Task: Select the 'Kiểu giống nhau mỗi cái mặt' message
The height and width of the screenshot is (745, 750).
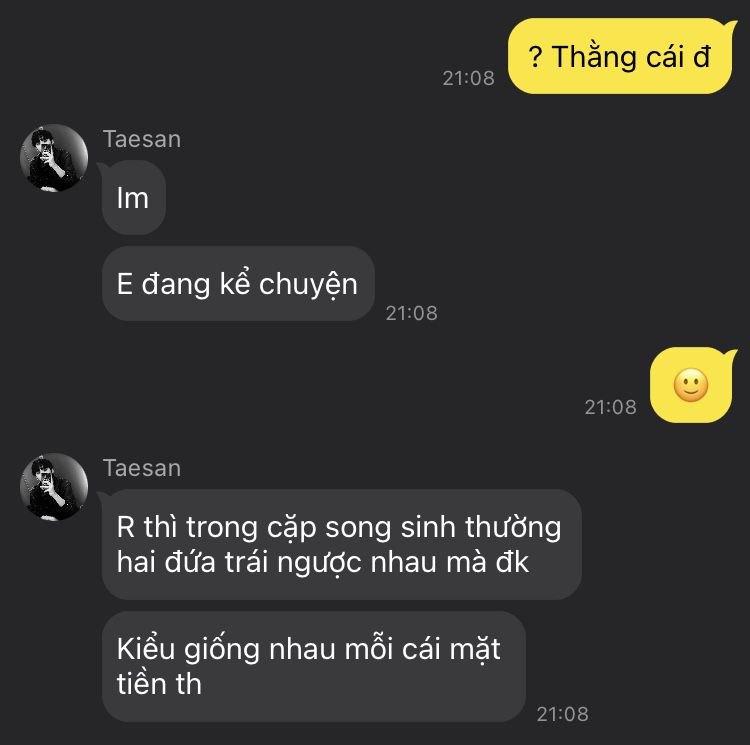Action: pyautogui.click(x=314, y=666)
